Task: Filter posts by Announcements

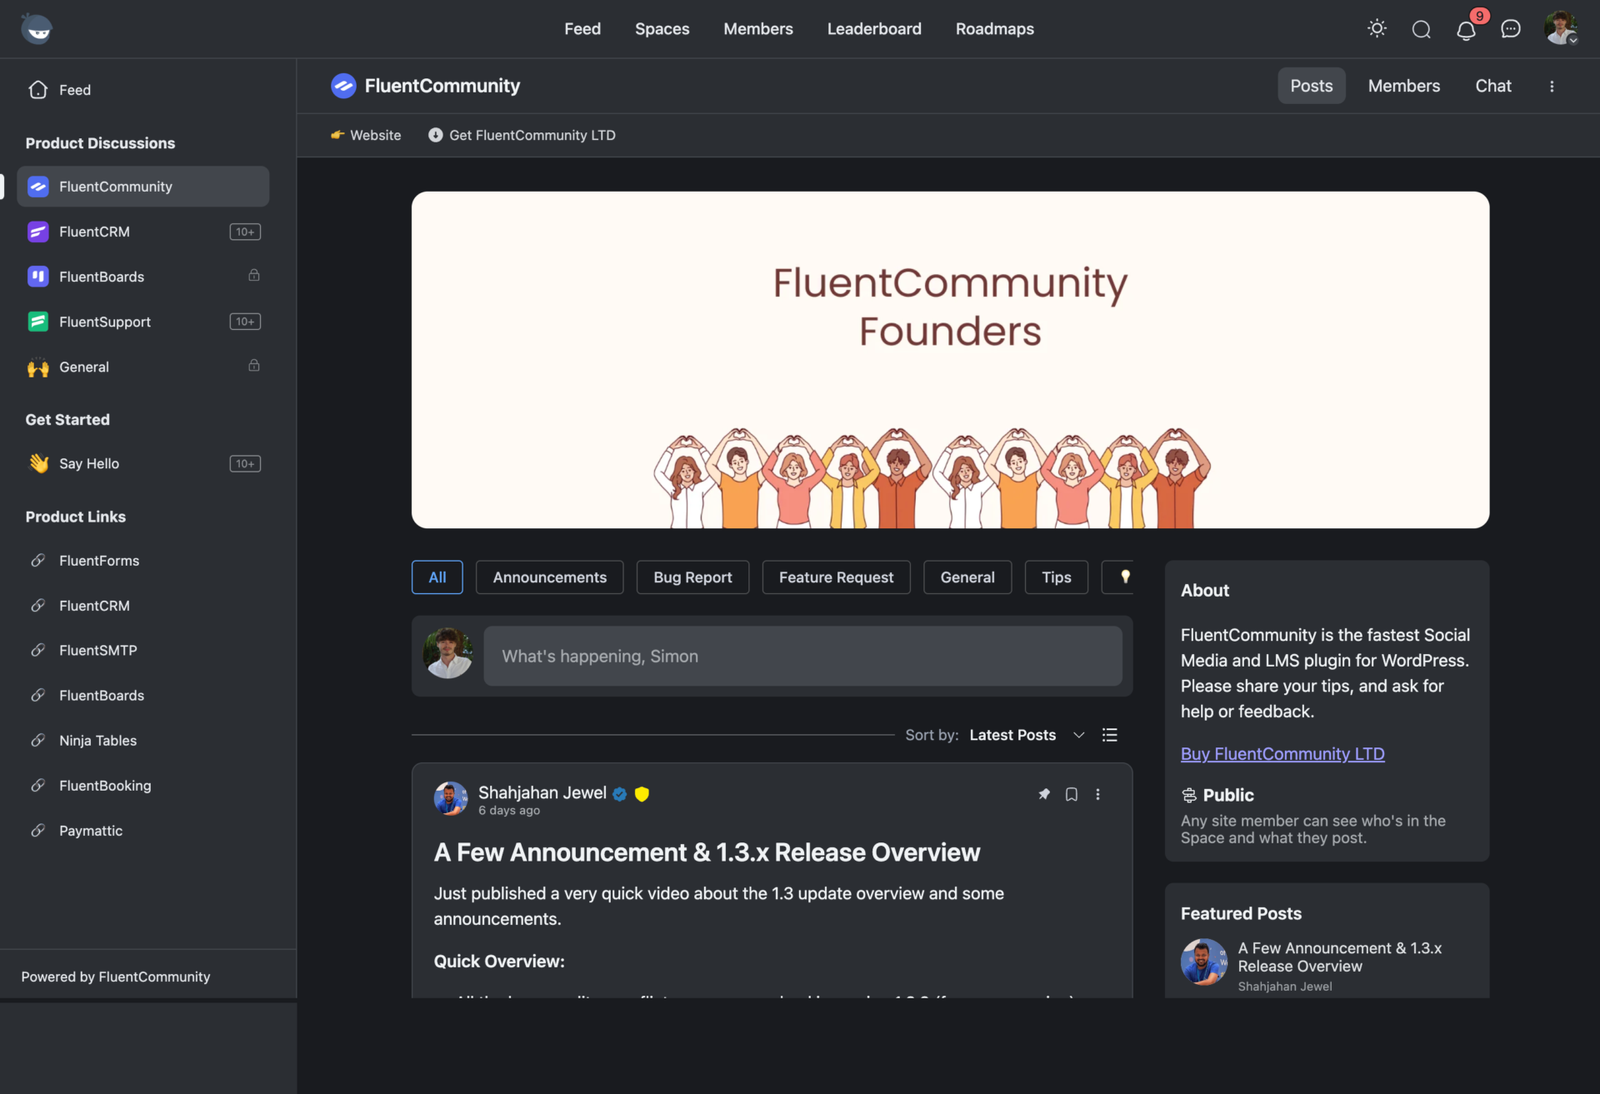Action: (550, 577)
